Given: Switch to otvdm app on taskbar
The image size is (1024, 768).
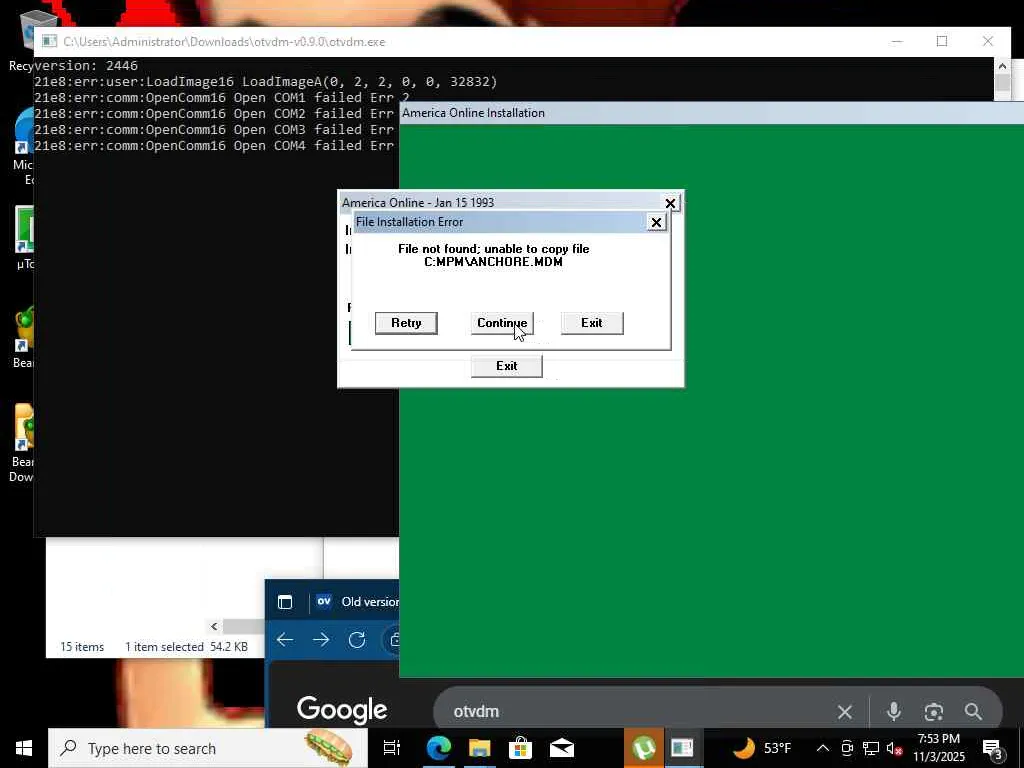Looking at the screenshot, I should point(682,748).
